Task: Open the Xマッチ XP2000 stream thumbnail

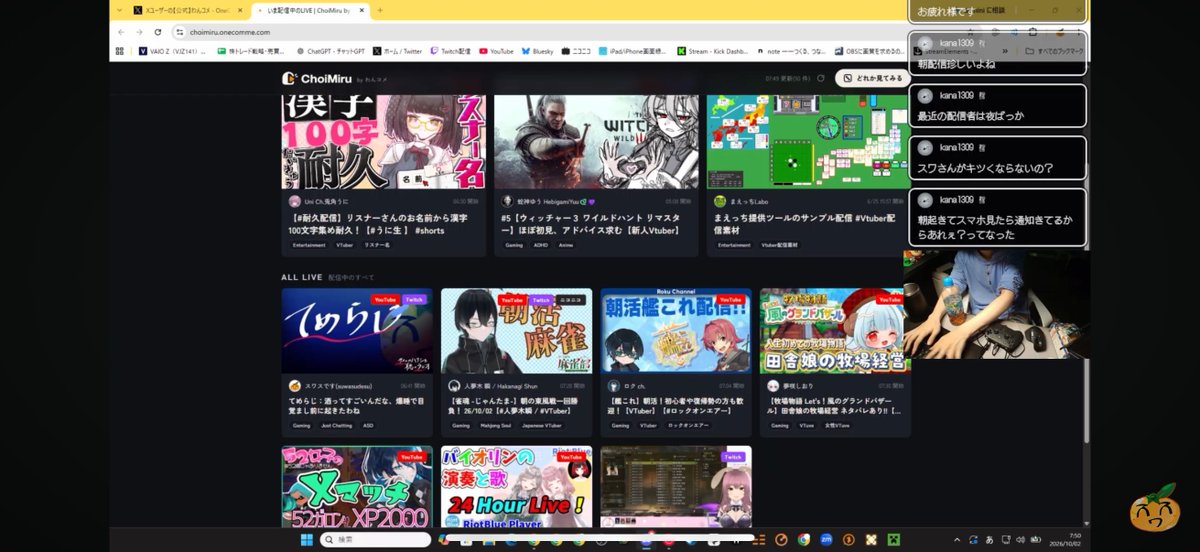Action: coord(357,487)
